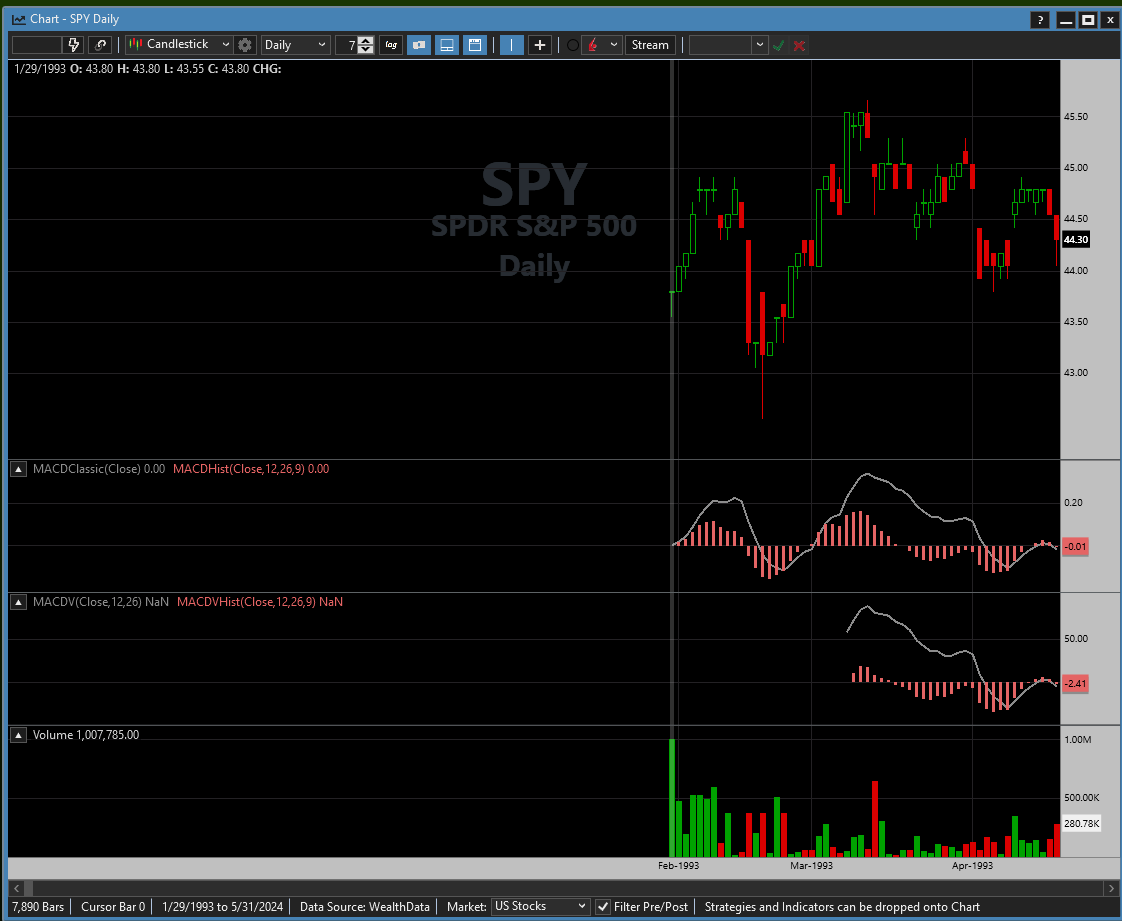Click the chart window title icon
The width and height of the screenshot is (1122, 921).
click(19, 19)
